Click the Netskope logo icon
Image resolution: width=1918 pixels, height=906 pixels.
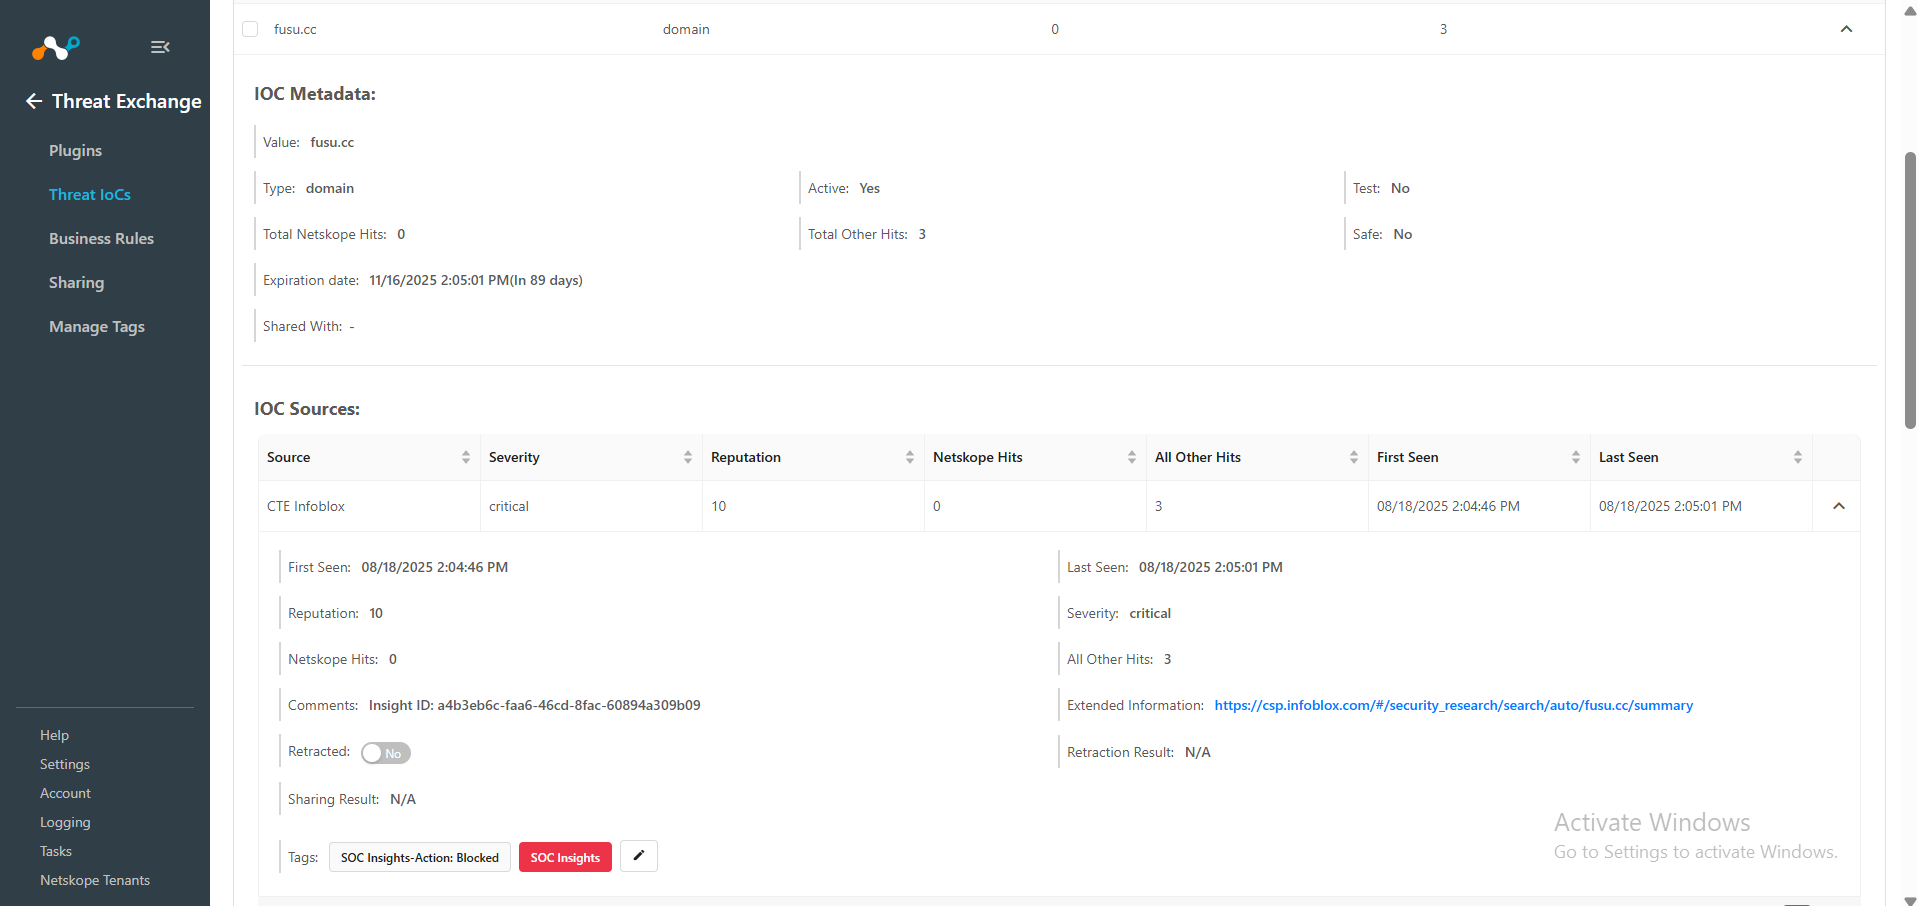point(55,47)
